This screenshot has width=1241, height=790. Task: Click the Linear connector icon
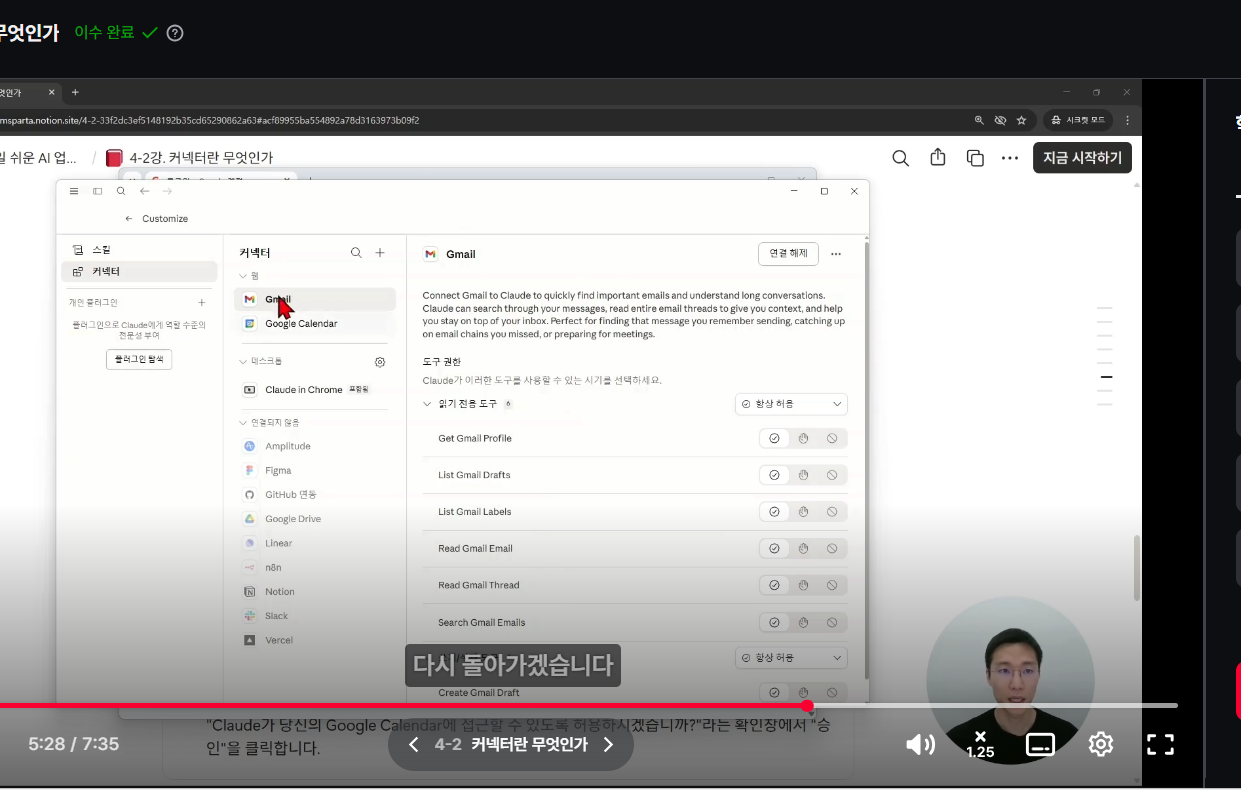click(x=250, y=543)
